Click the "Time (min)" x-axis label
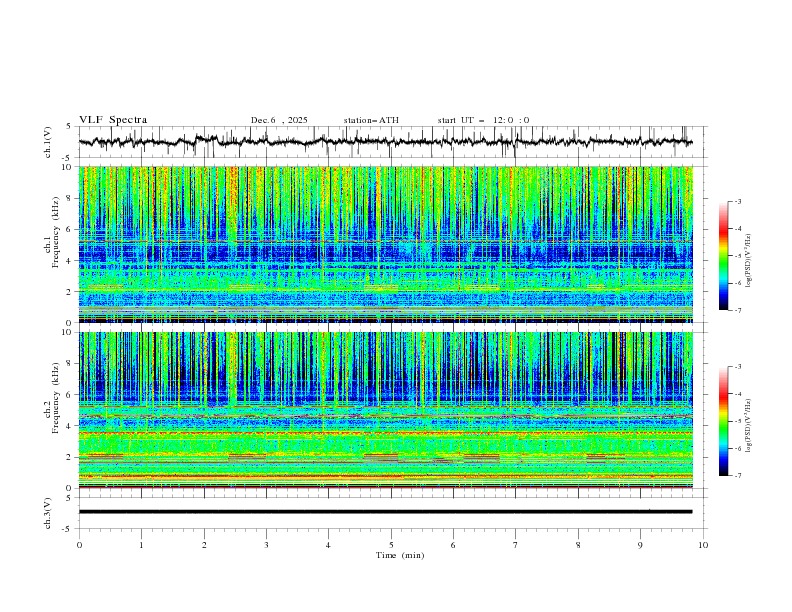The image size is (792, 612). [x=400, y=555]
